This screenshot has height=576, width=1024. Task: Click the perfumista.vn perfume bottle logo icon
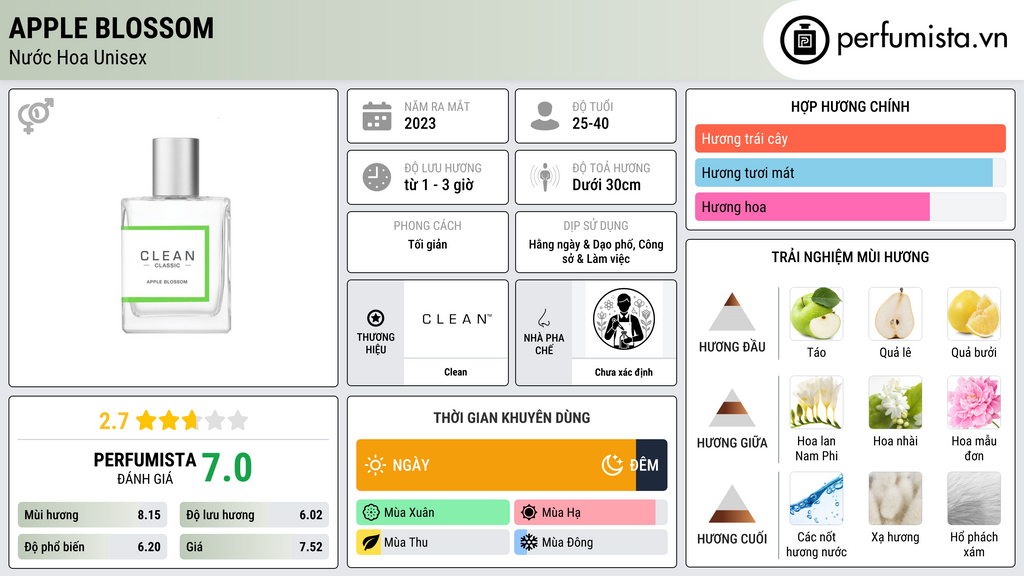[804, 40]
